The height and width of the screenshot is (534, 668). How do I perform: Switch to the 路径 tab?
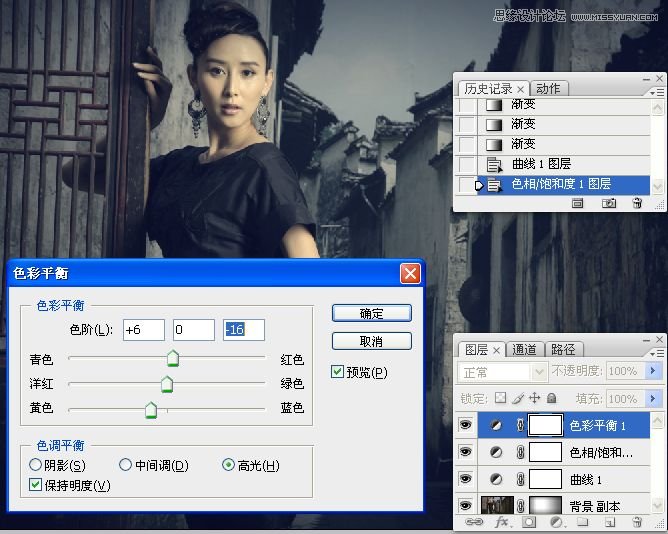click(x=563, y=350)
